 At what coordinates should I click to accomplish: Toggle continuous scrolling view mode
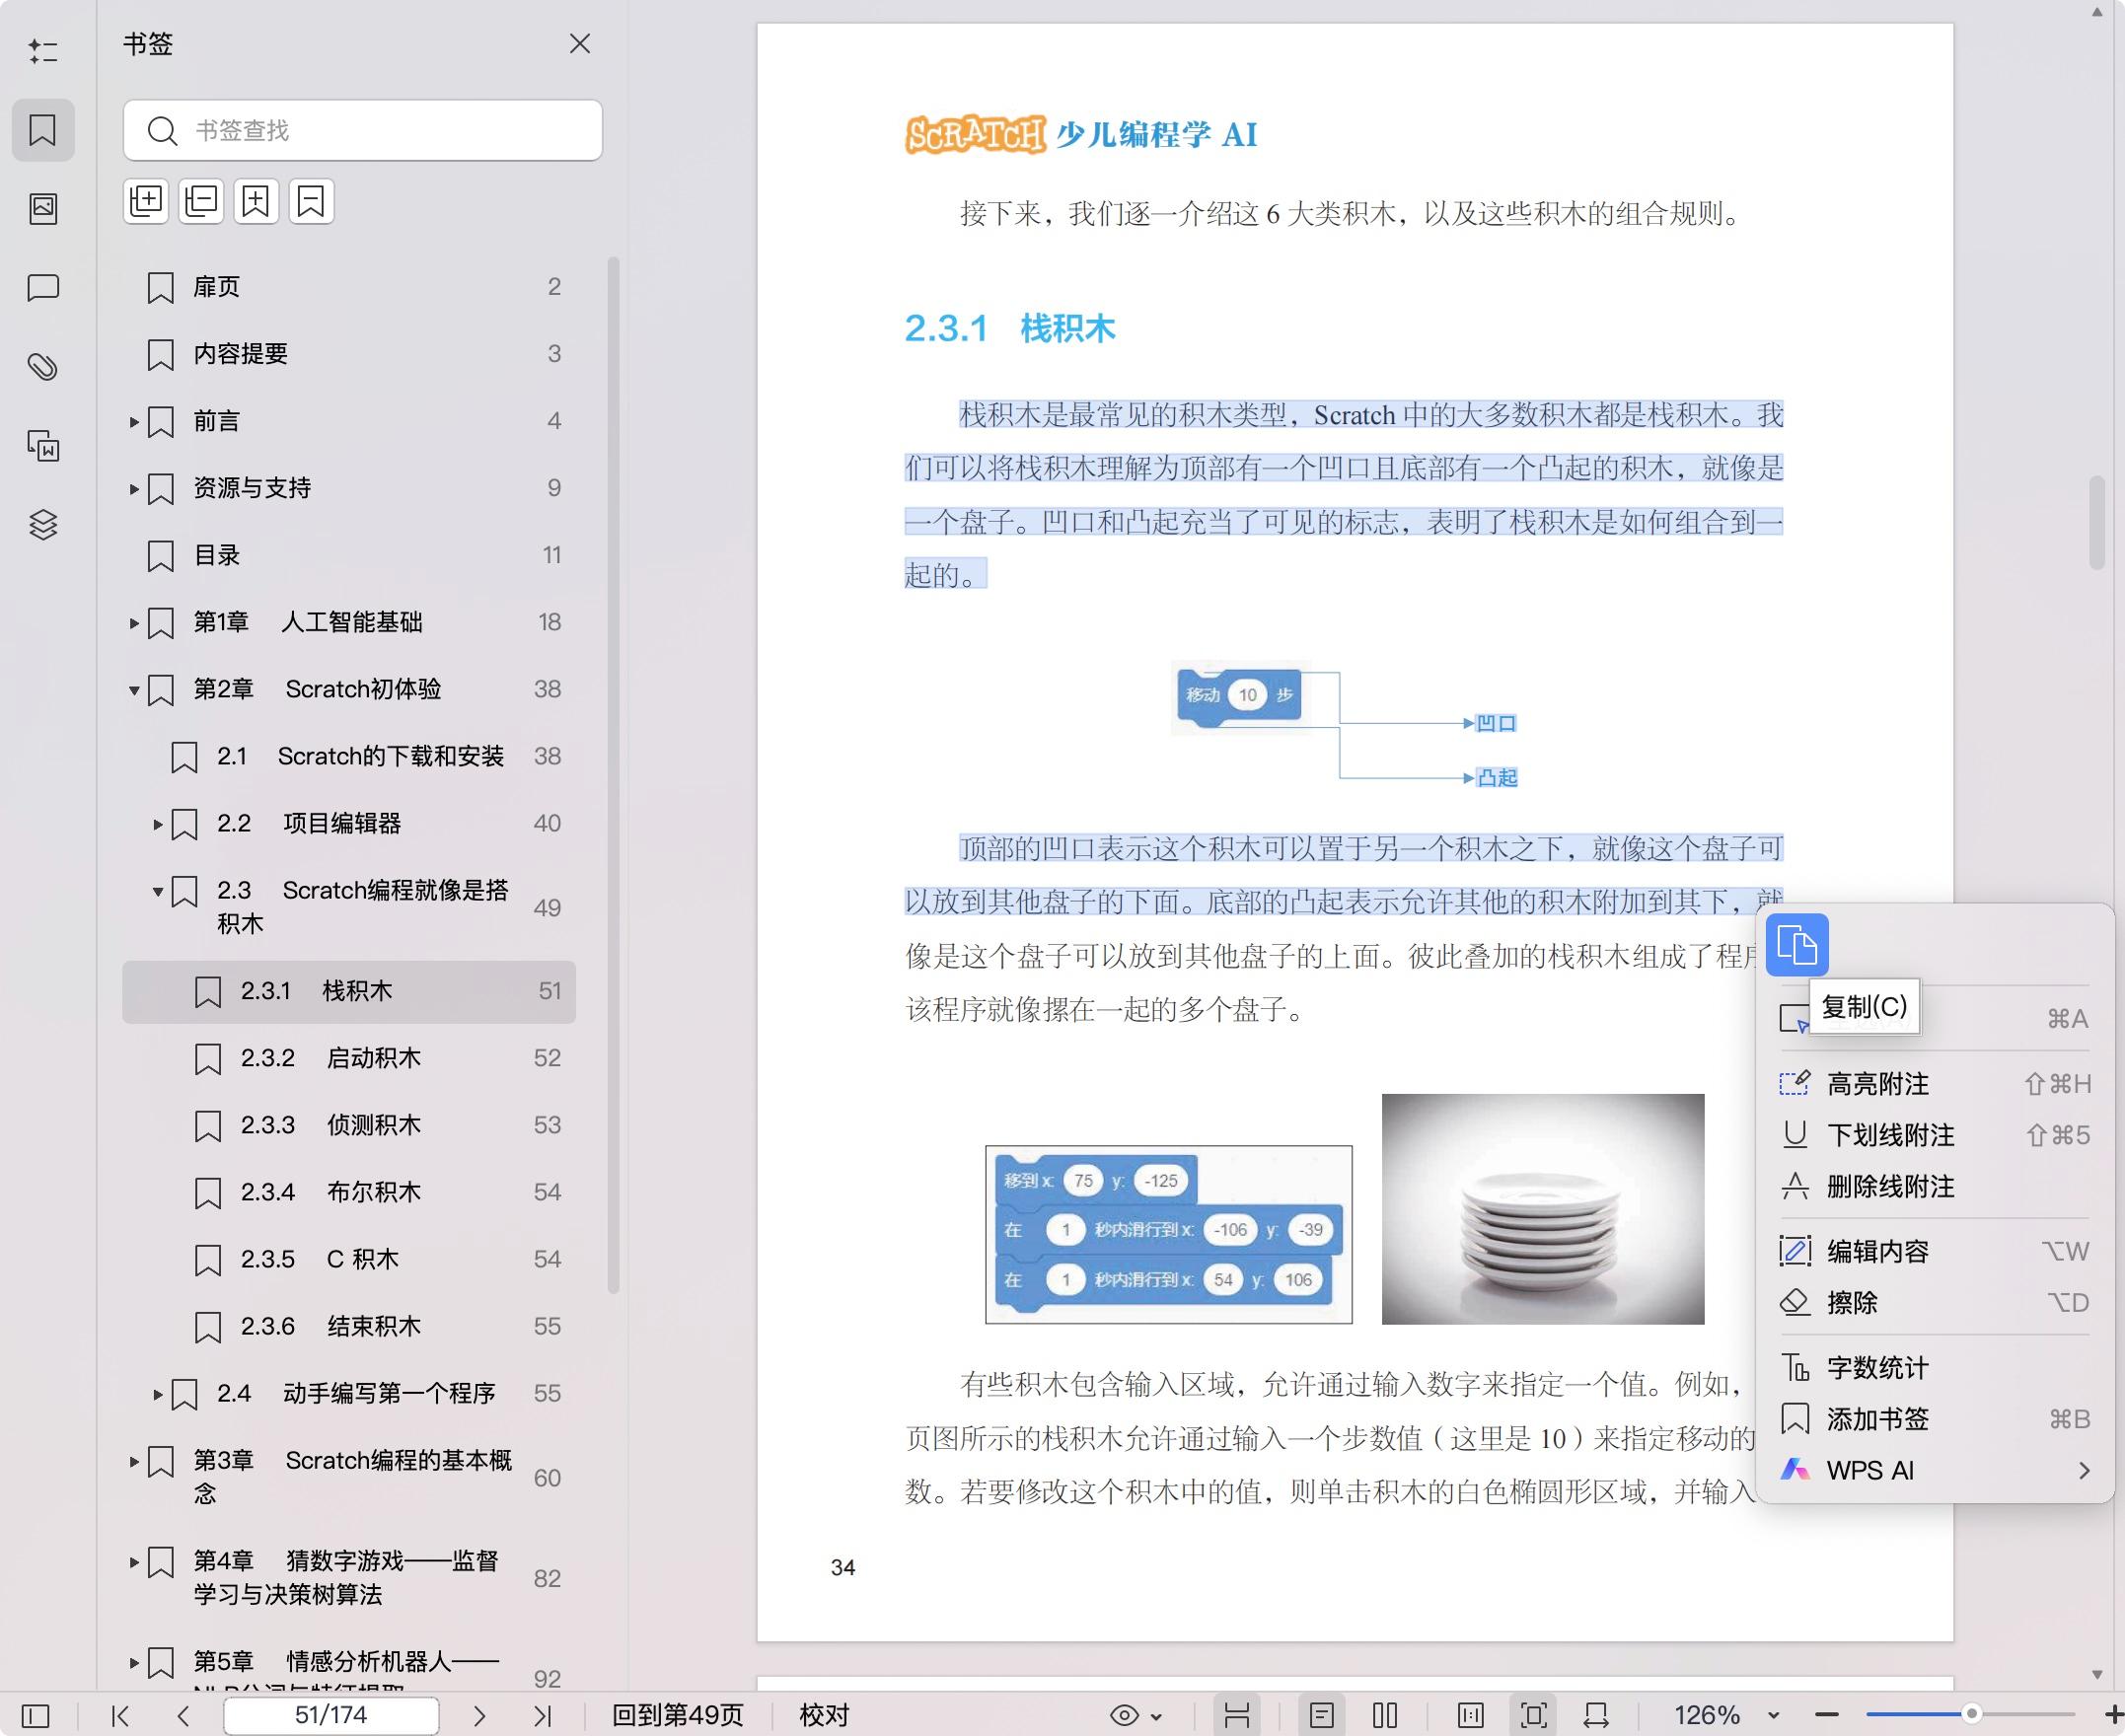[x=1237, y=1716]
